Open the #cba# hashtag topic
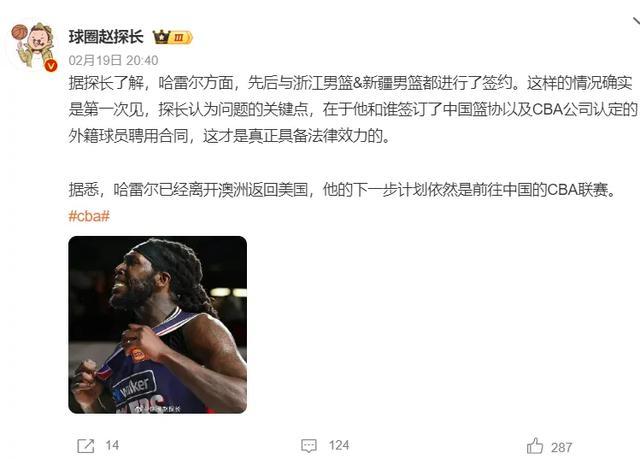 click(x=89, y=215)
